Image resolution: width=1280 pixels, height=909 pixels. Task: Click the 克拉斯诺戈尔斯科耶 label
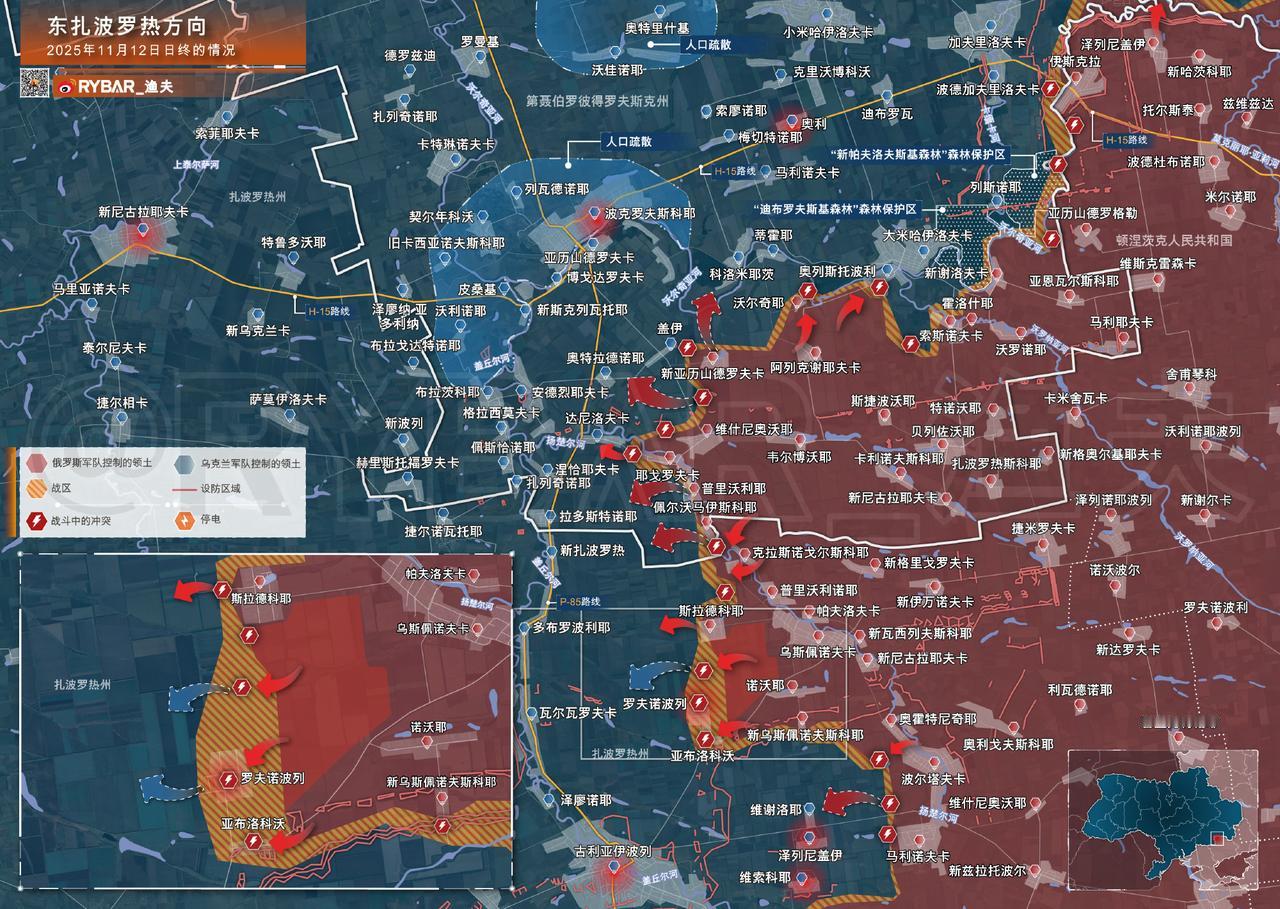[810, 552]
